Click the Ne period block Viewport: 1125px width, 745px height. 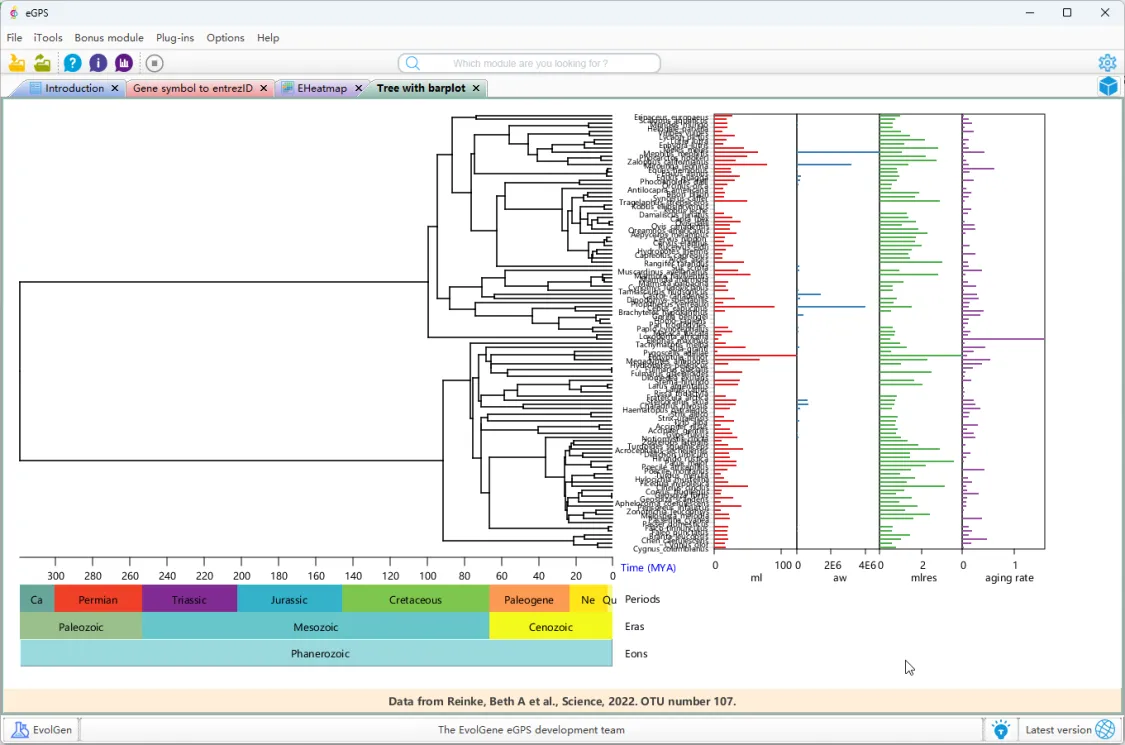[588, 599]
